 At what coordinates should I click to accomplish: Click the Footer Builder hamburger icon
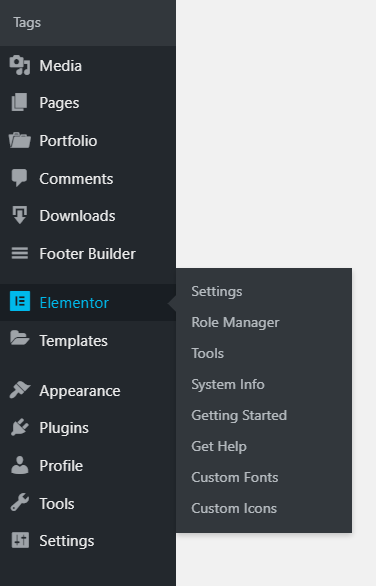[19, 253]
